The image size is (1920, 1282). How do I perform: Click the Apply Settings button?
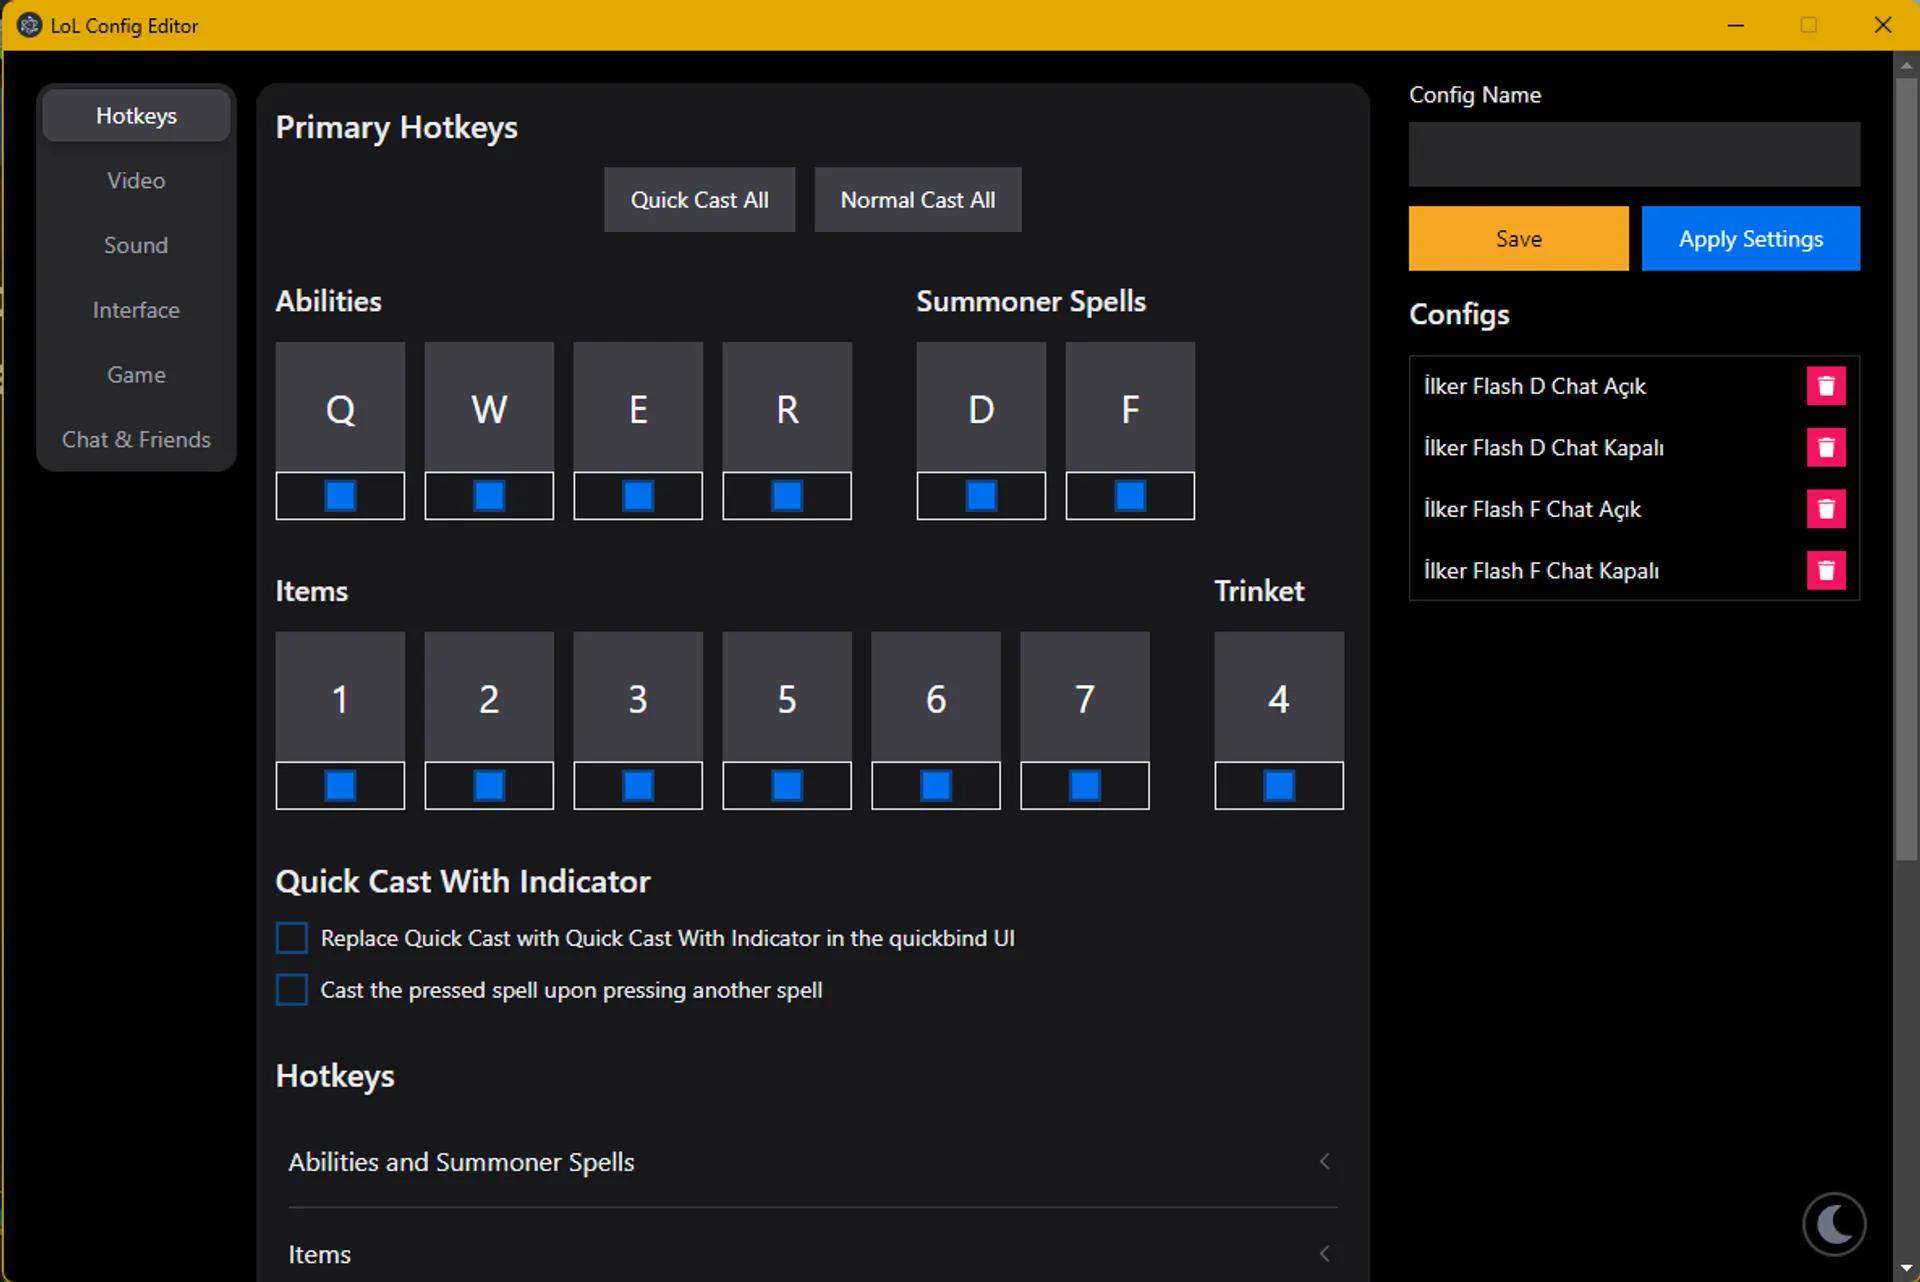[x=1750, y=239]
